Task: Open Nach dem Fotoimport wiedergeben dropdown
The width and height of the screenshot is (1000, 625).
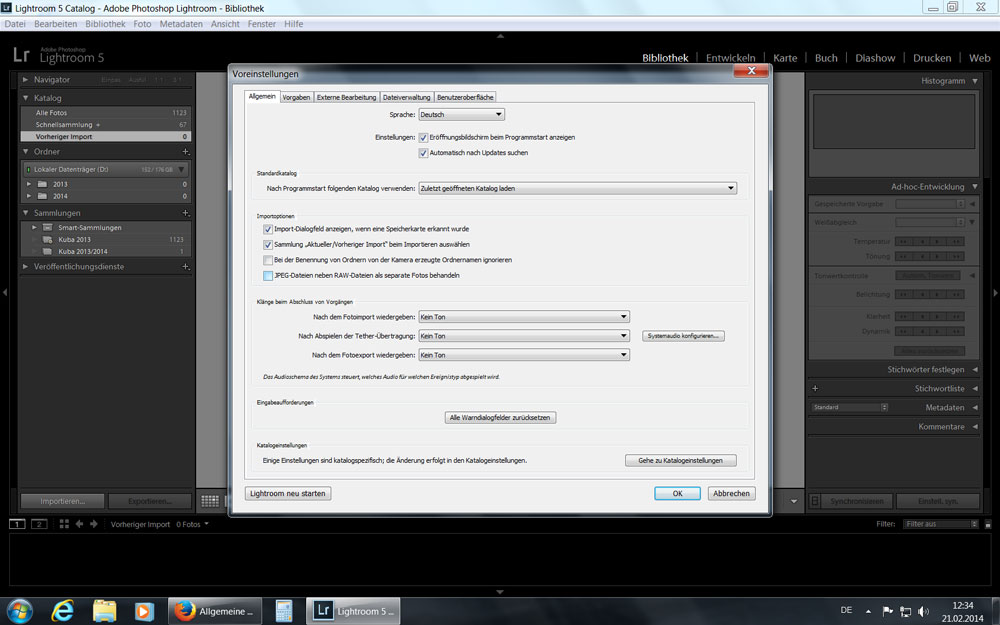Action: tap(524, 317)
